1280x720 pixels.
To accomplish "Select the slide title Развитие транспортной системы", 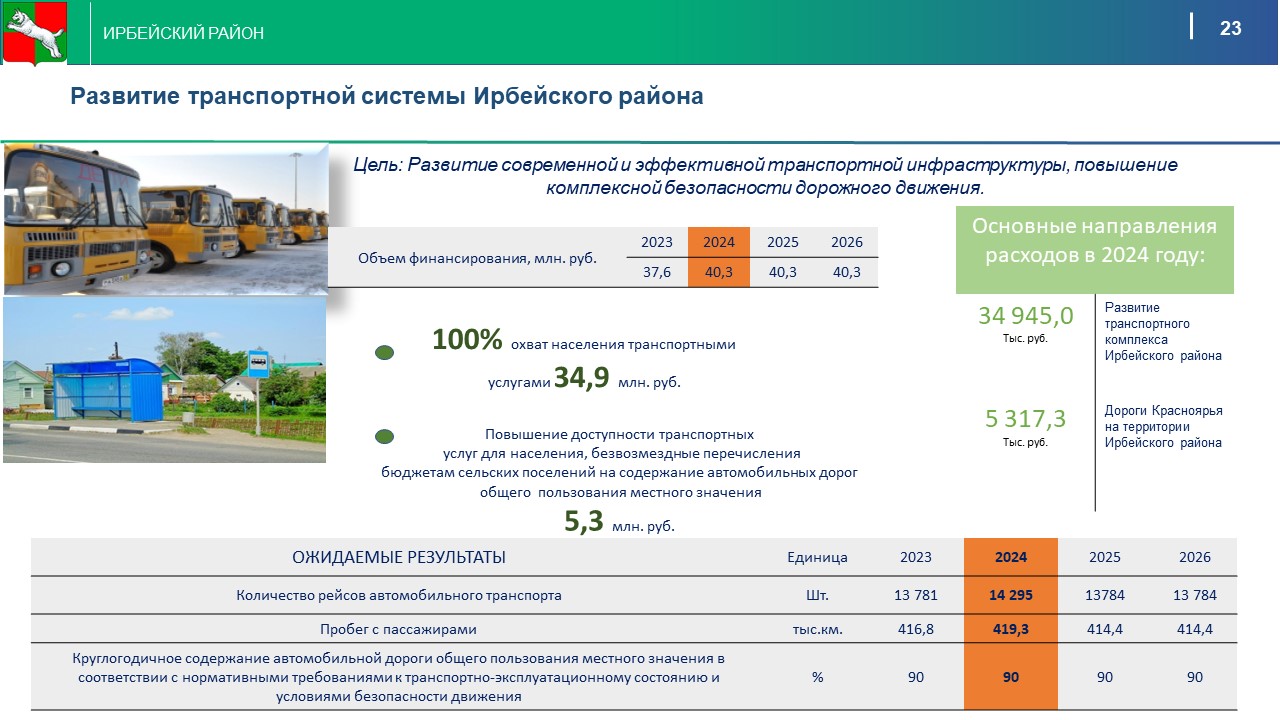I will [x=386, y=96].
